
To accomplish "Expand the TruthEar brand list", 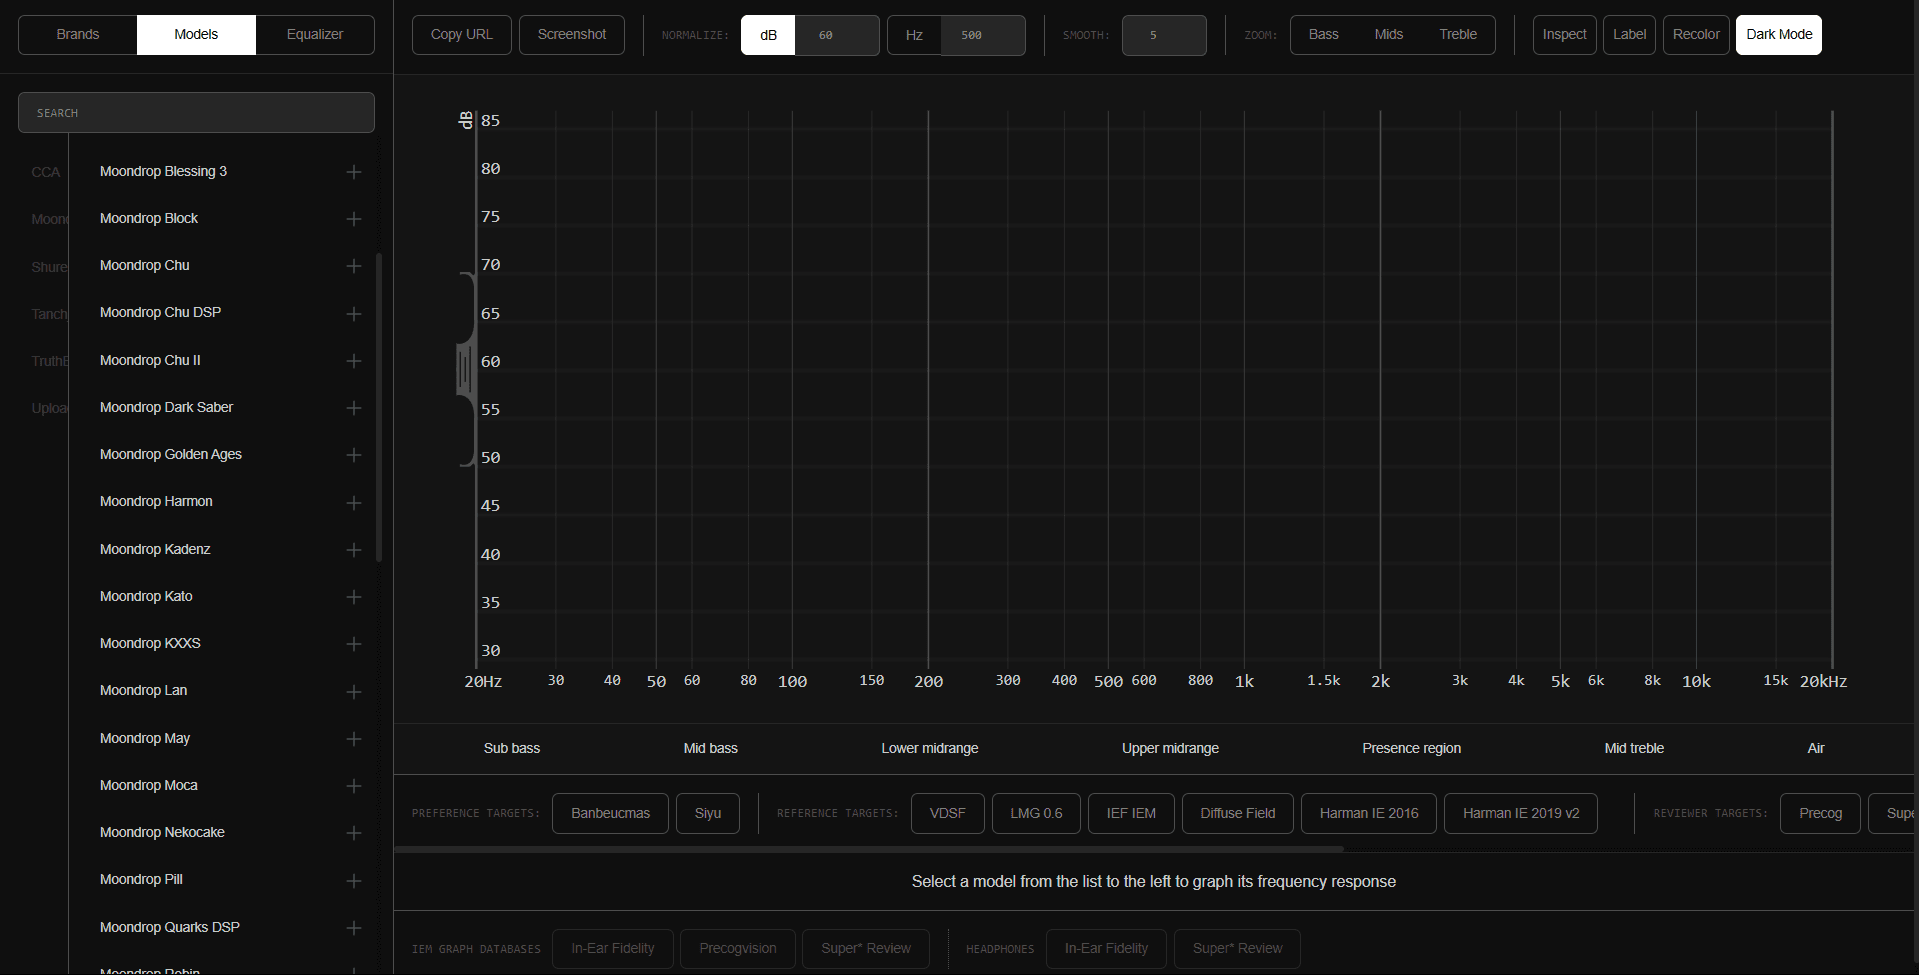I will [x=48, y=361].
